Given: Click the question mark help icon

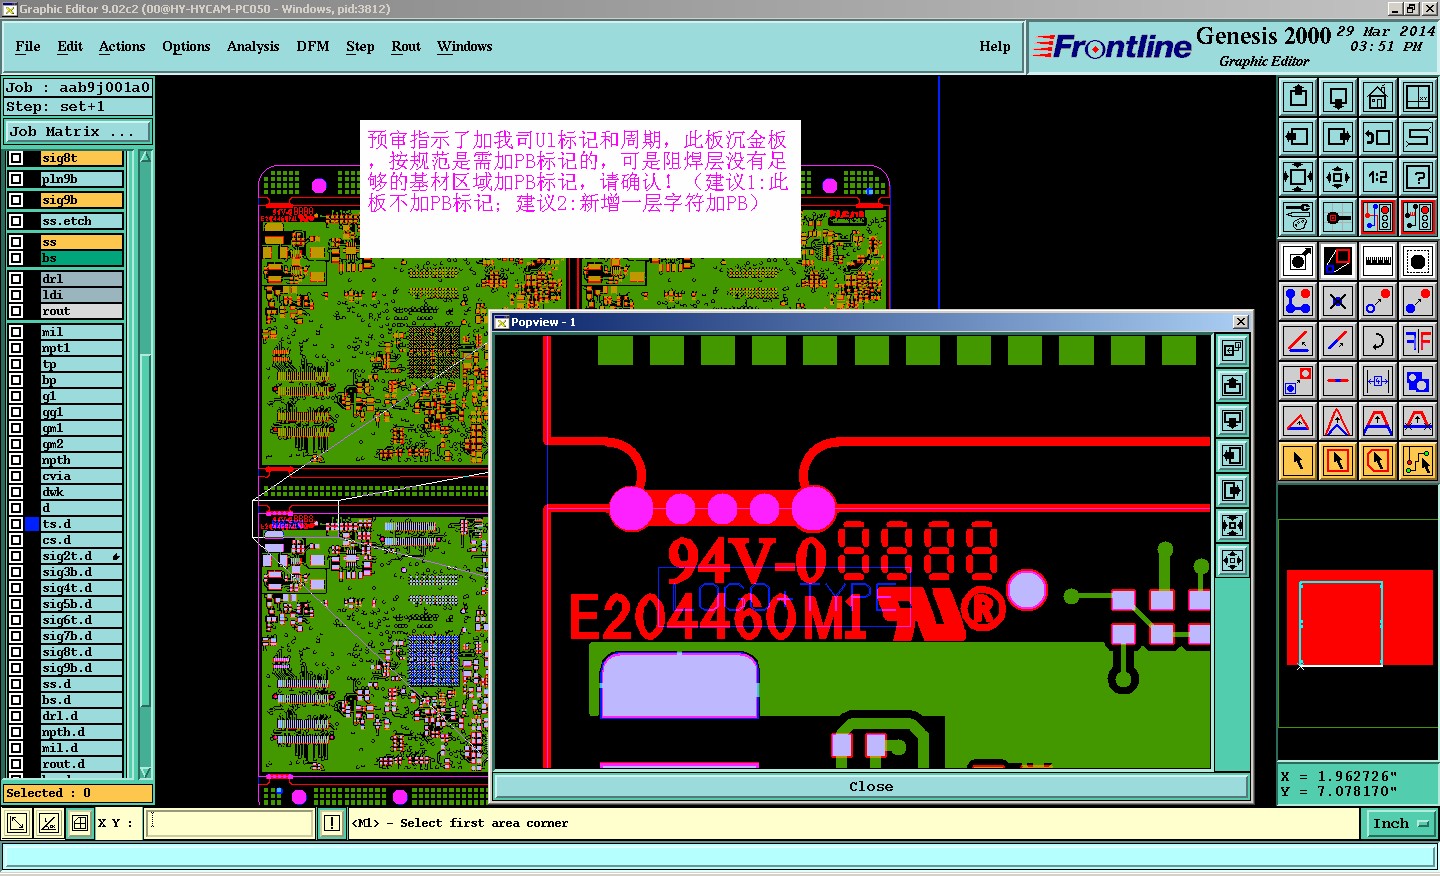Looking at the screenshot, I should click(x=1418, y=177).
